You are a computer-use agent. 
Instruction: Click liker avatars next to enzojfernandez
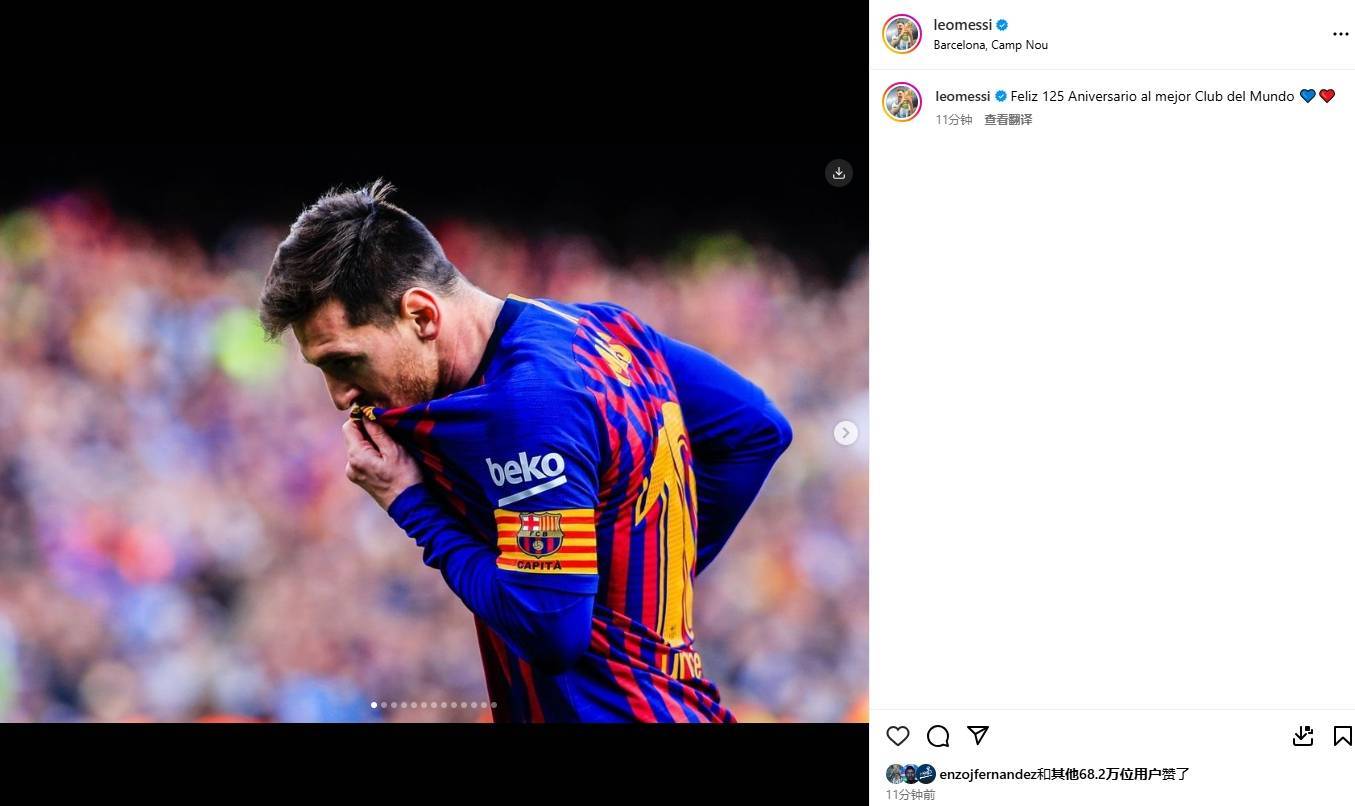[x=910, y=774]
